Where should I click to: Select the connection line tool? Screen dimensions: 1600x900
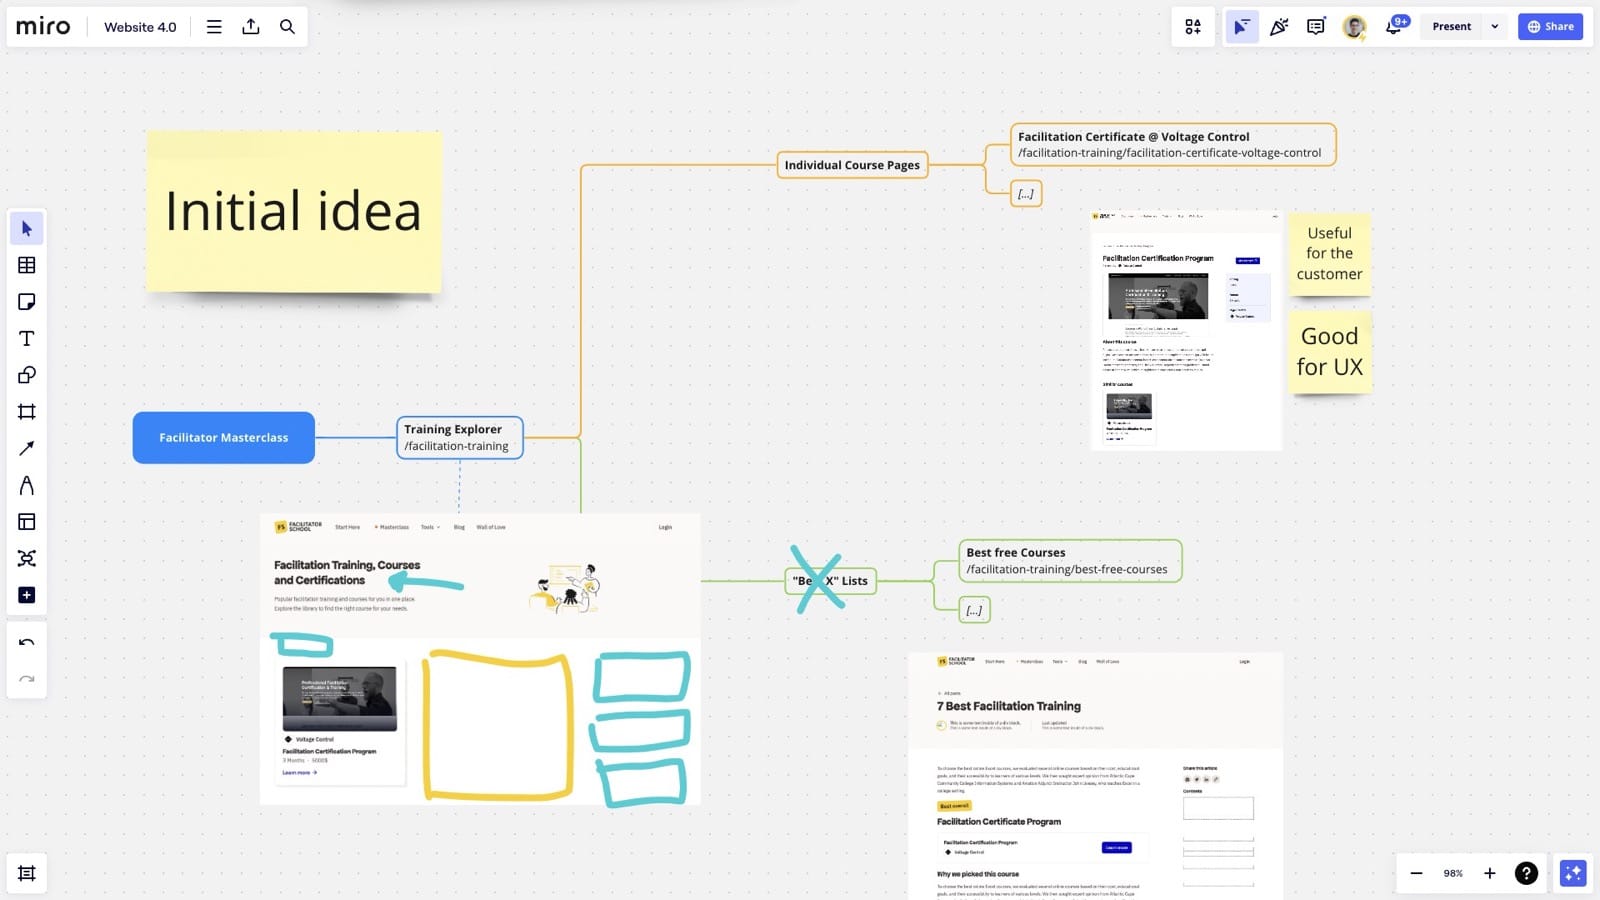pyautogui.click(x=27, y=448)
